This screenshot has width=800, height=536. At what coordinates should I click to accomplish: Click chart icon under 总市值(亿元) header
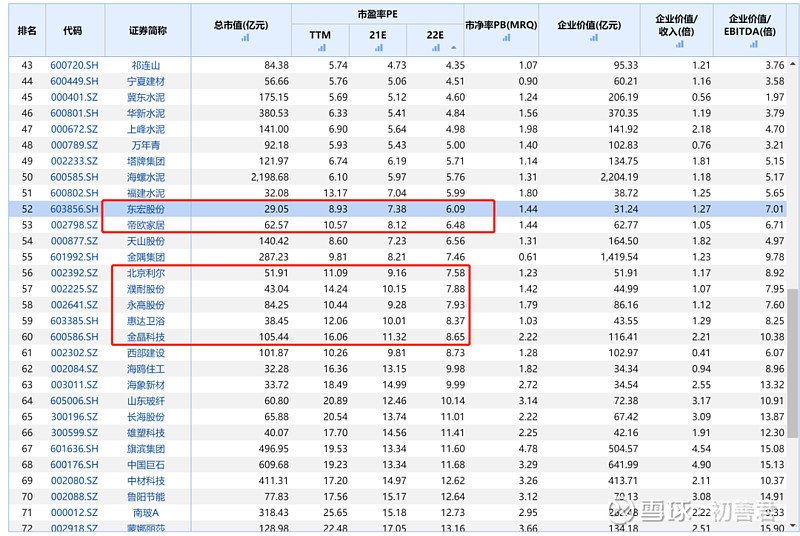(245, 38)
